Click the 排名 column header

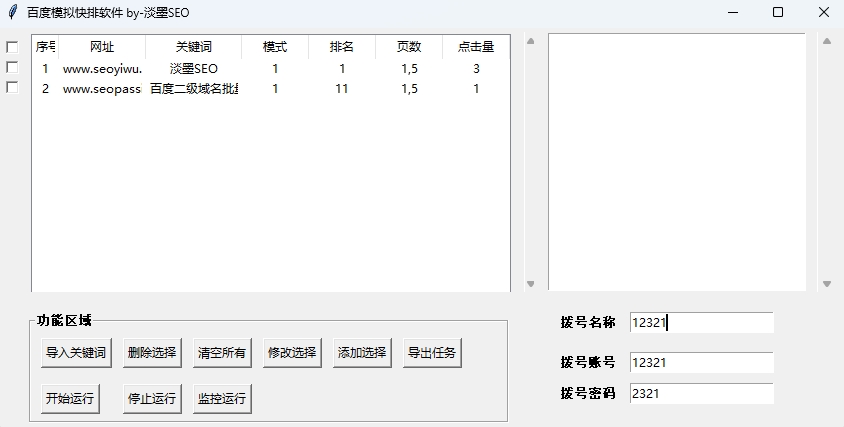pyautogui.click(x=342, y=47)
